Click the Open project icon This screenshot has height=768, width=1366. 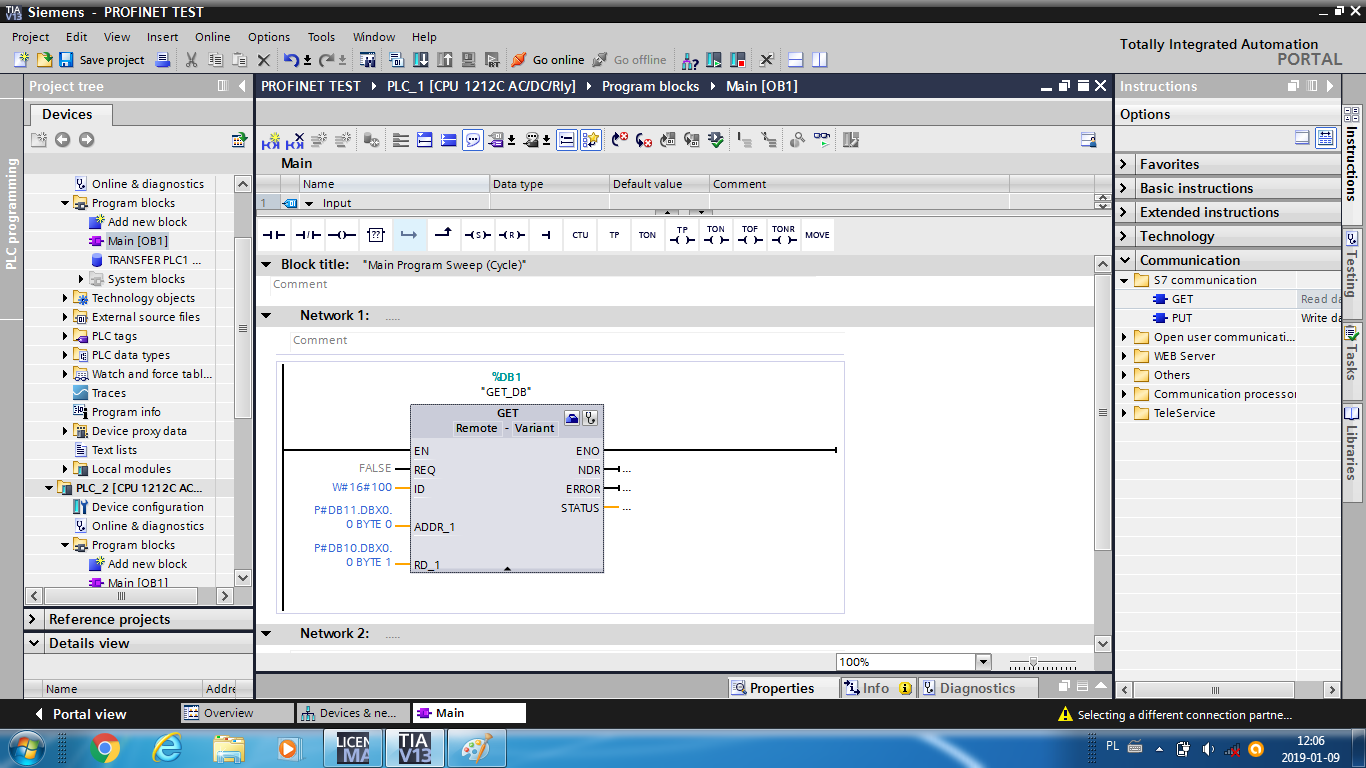(x=43, y=60)
